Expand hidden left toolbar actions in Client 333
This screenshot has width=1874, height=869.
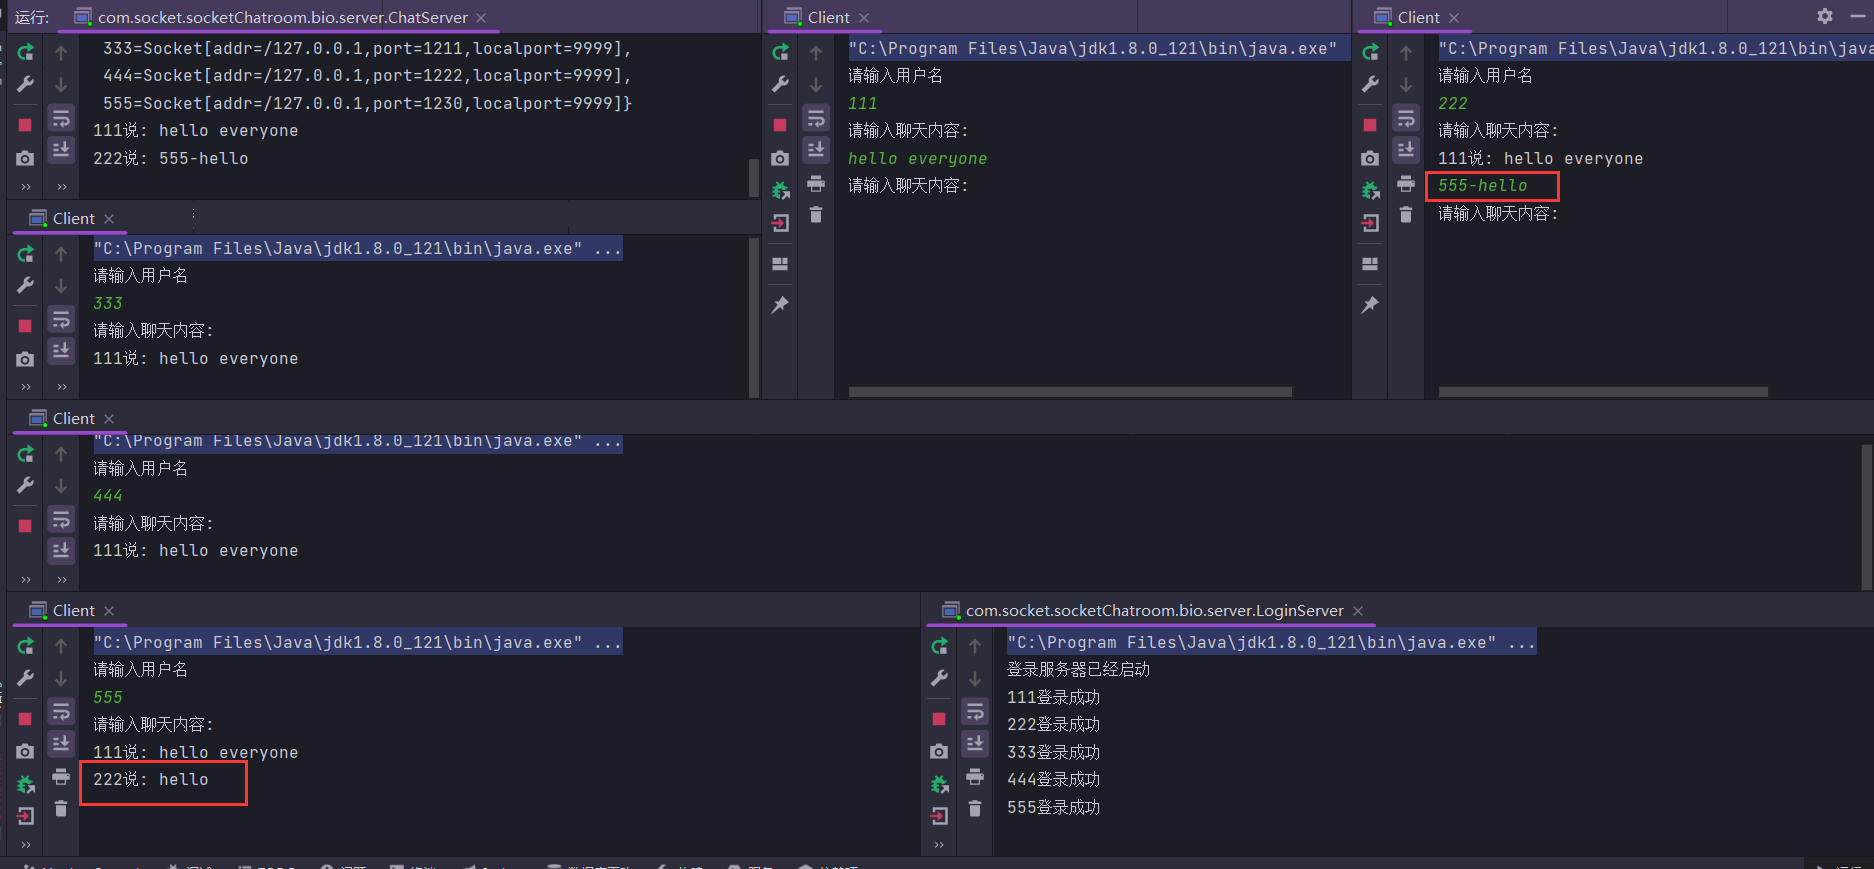(x=25, y=387)
